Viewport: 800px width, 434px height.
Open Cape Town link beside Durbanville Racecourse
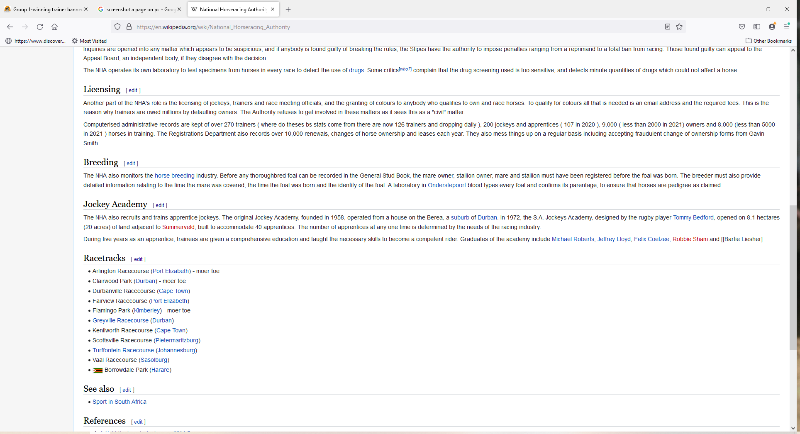coord(174,291)
